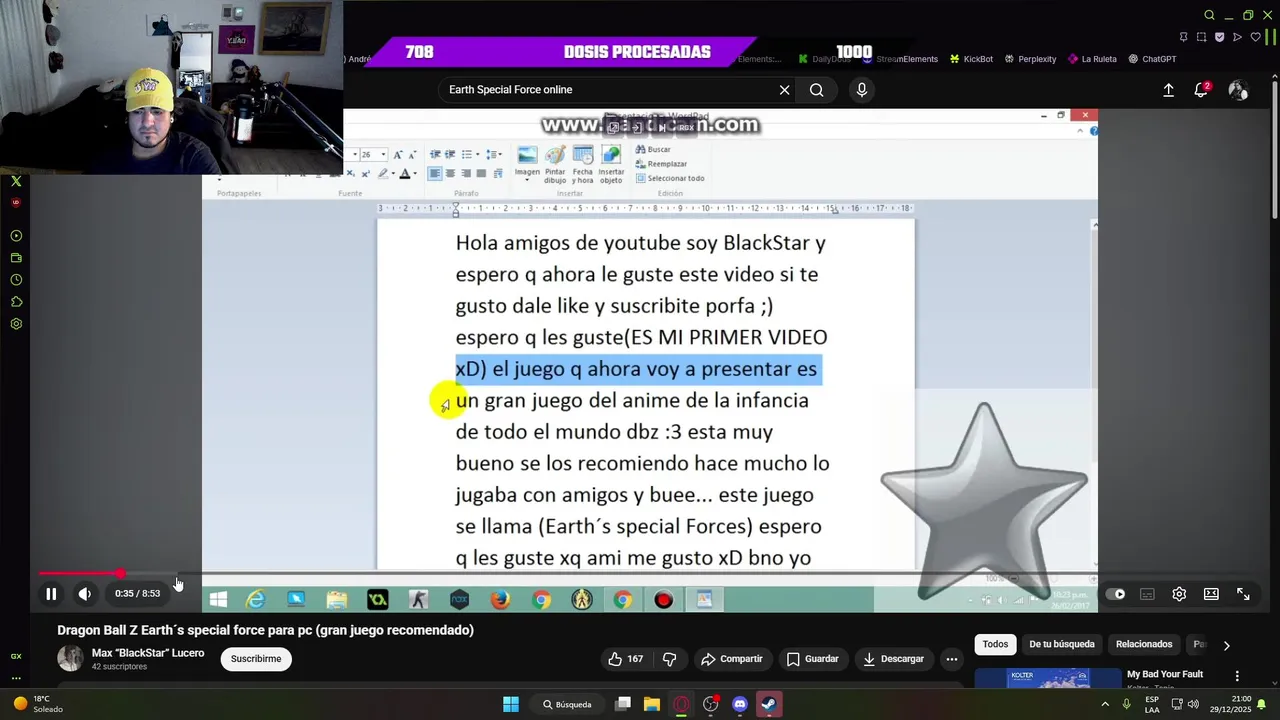Click the Windows Start button on the taskbar
Image resolution: width=1280 pixels, height=720 pixels.
511,704
